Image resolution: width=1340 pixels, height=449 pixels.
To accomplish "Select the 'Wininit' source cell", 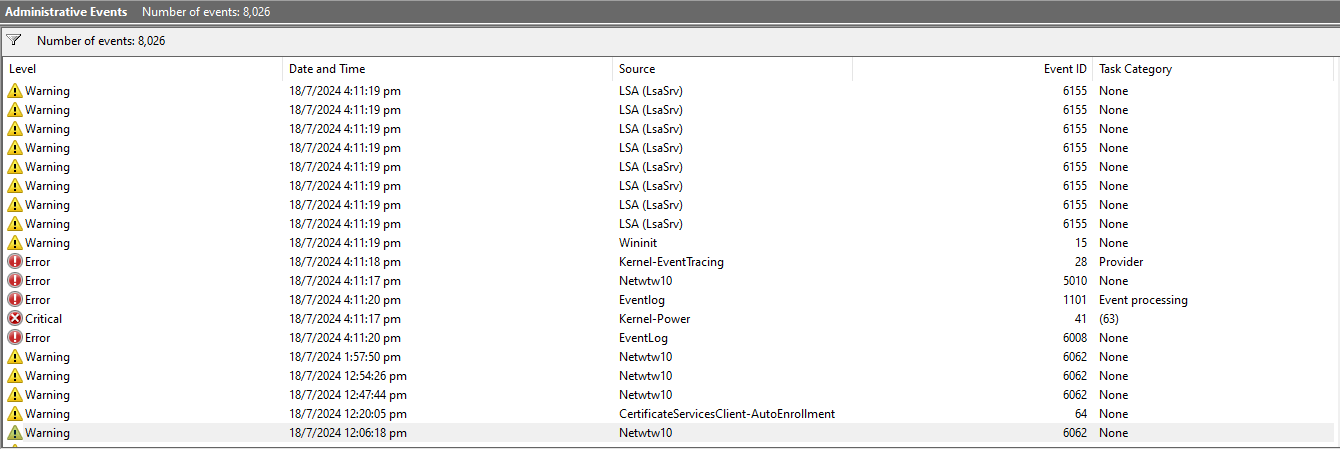I will [638, 243].
